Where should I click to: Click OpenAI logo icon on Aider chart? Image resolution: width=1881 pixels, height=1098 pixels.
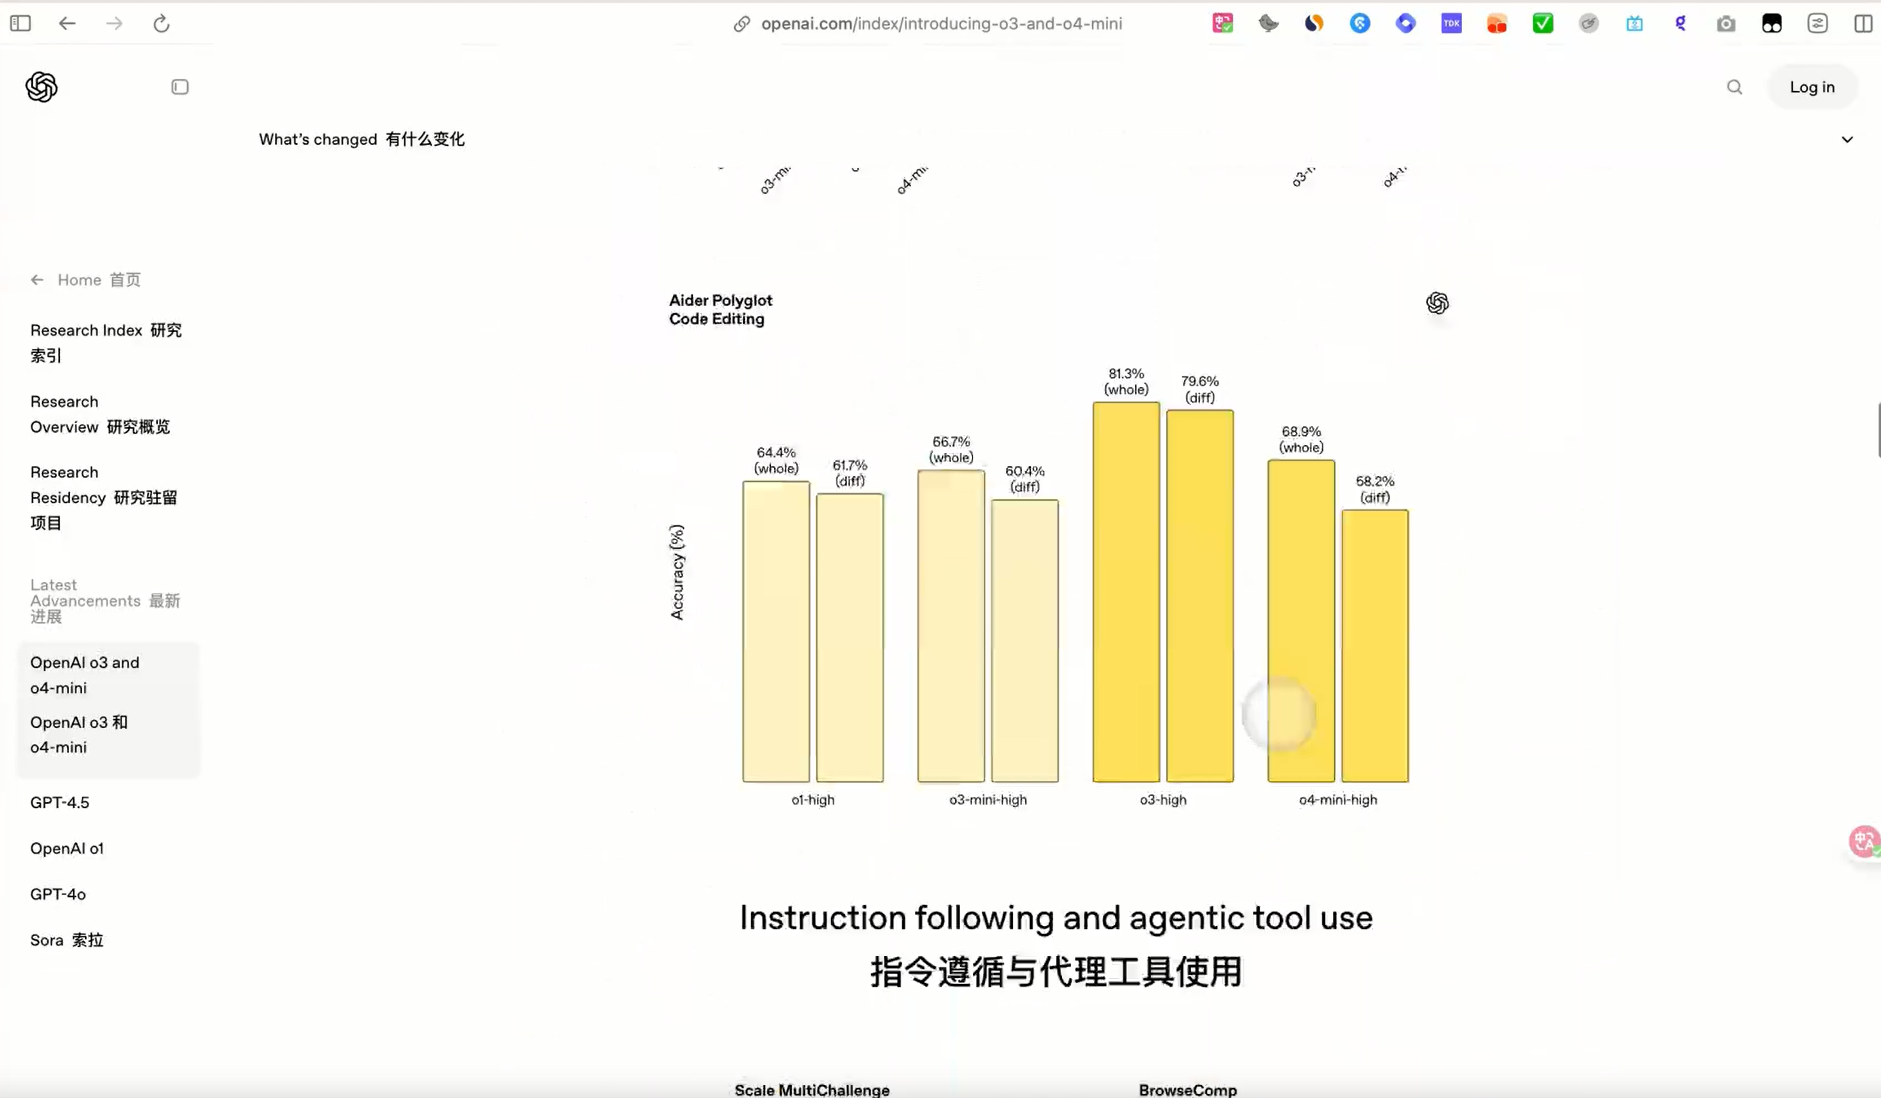[1437, 303]
